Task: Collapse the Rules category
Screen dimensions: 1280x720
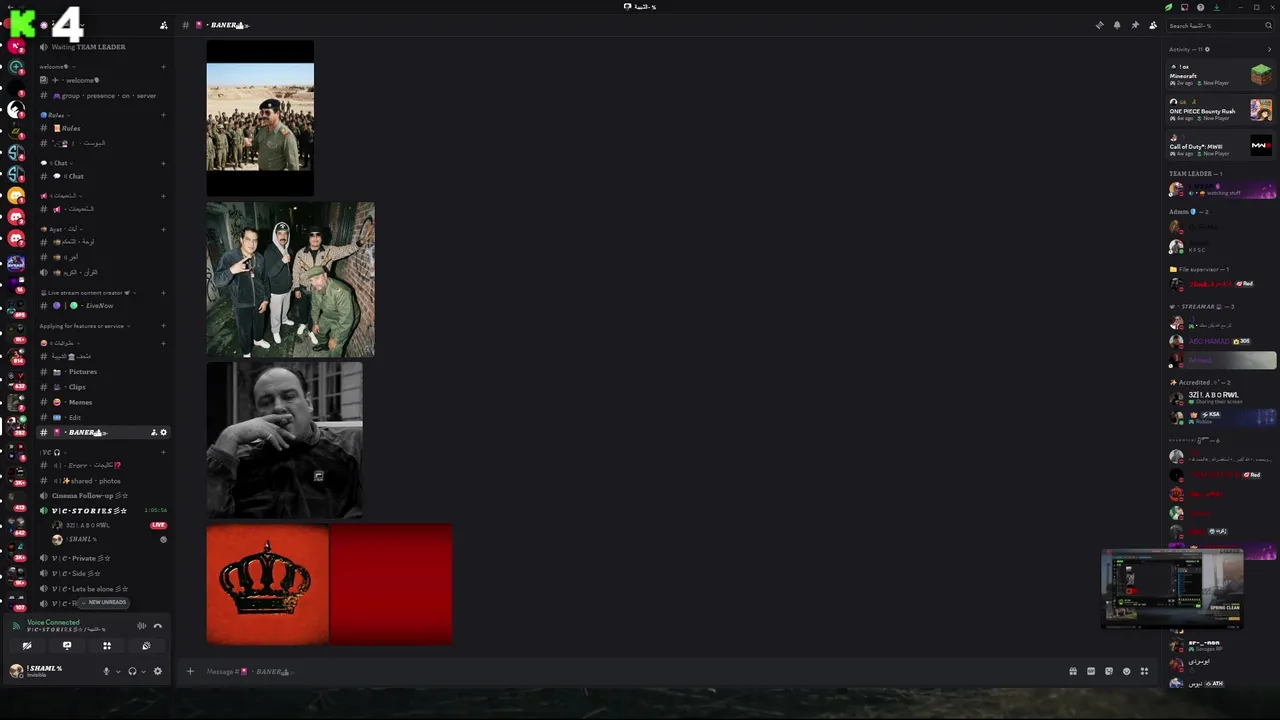Action: pos(55,115)
